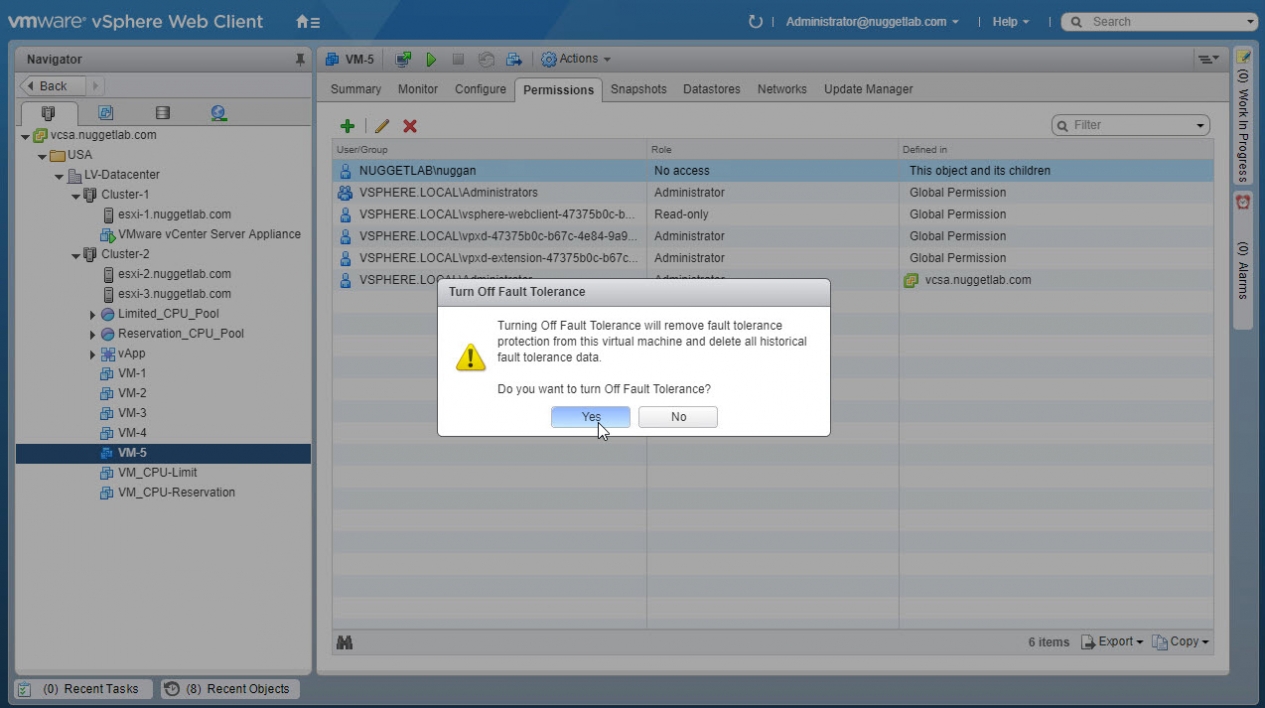The height and width of the screenshot is (708, 1265).
Task: Open the Administrator@nuggetlab.com user menu
Action: point(871,22)
